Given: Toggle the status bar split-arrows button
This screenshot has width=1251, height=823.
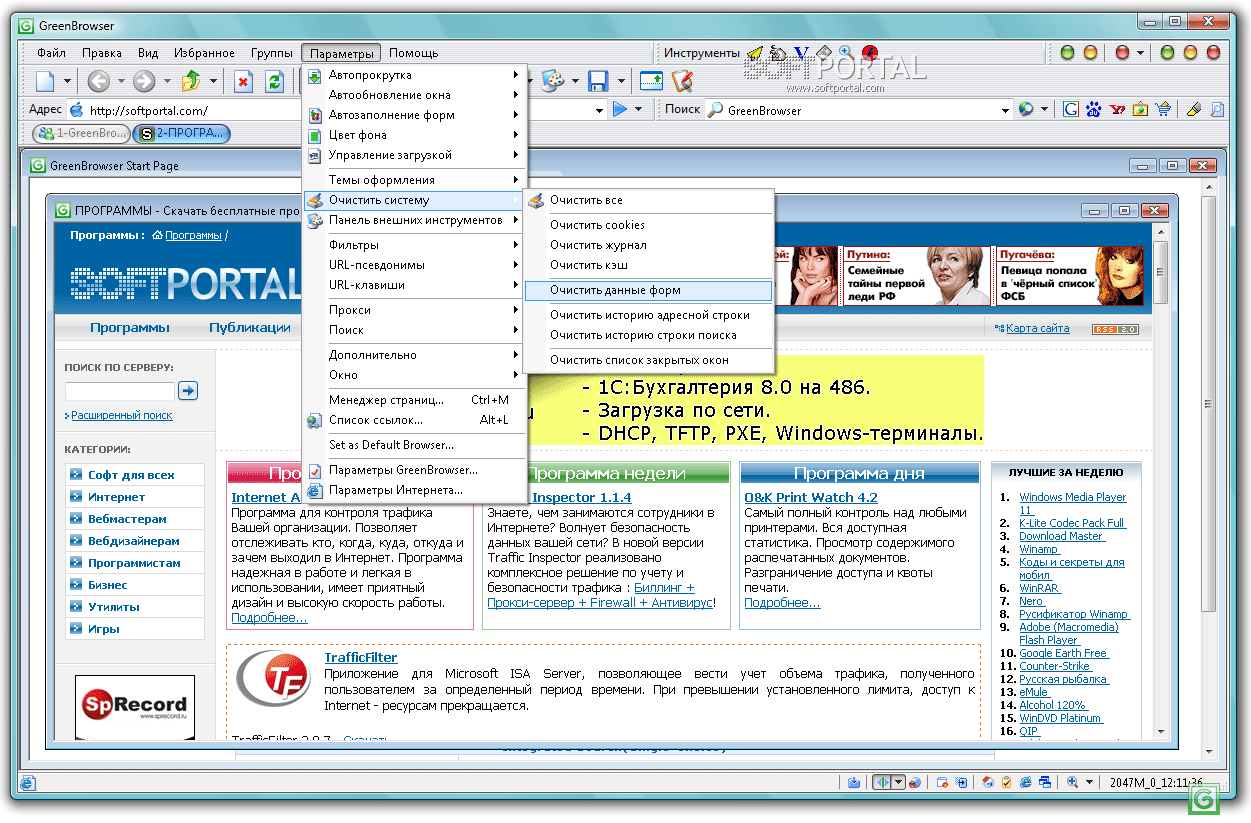Looking at the screenshot, I should click(x=880, y=783).
